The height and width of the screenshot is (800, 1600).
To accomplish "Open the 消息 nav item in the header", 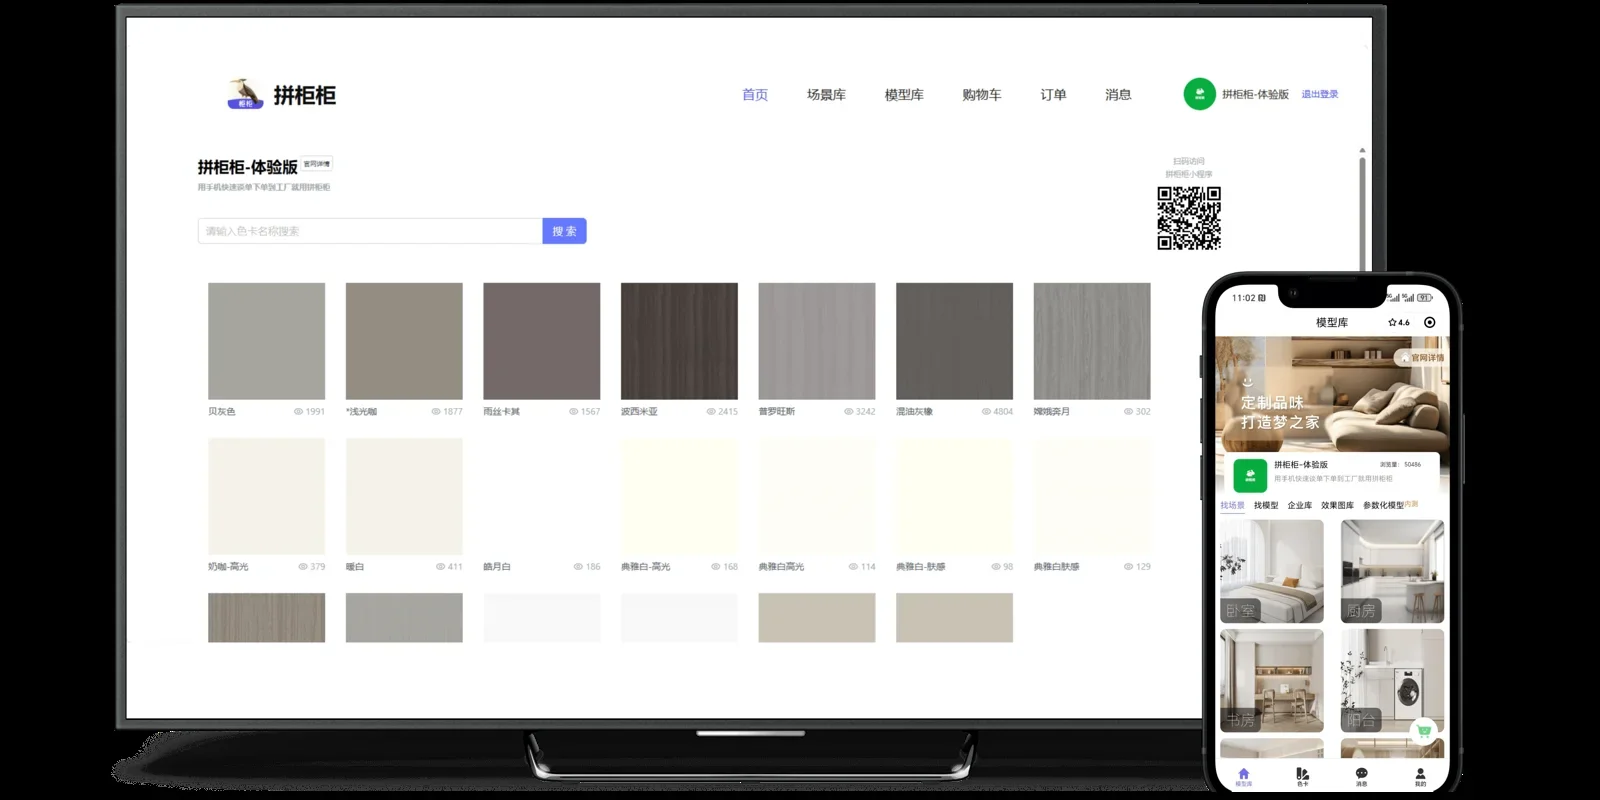I will click(1118, 95).
